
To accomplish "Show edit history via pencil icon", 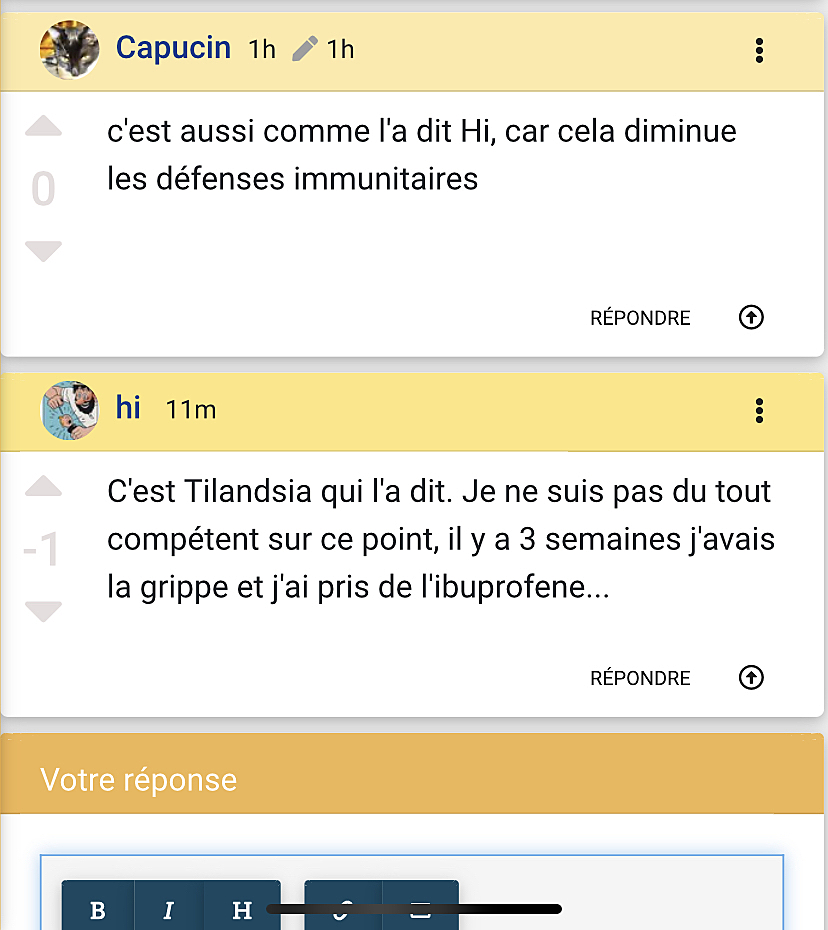I will pyautogui.click(x=305, y=49).
